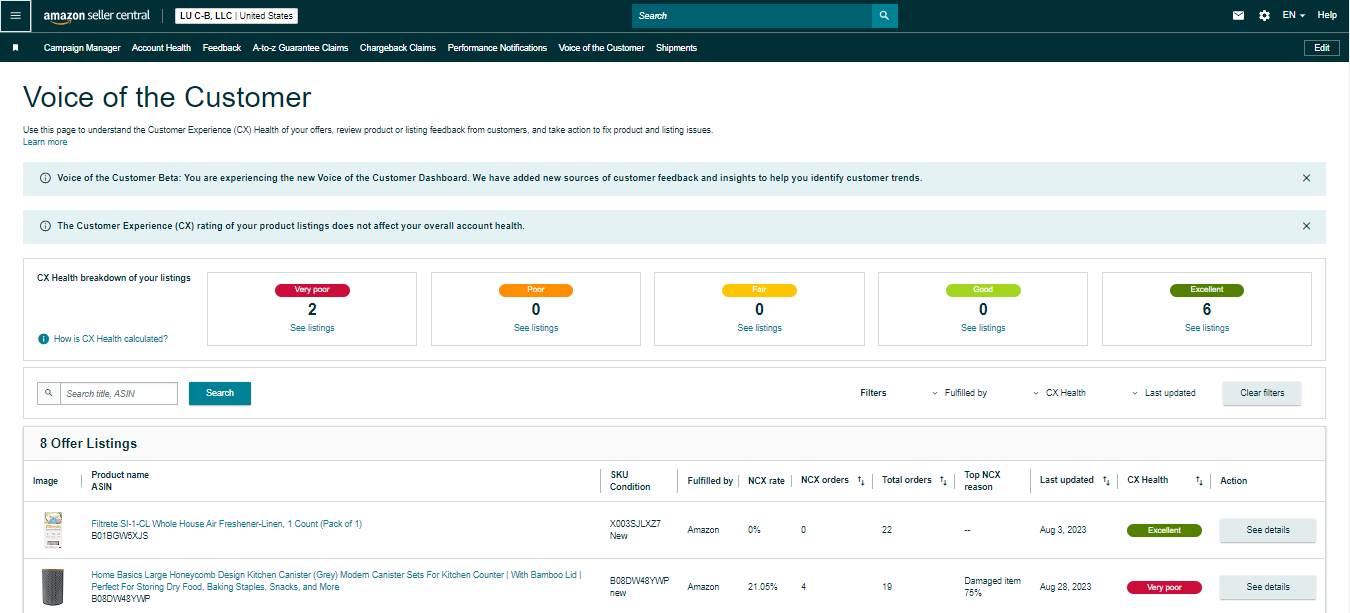
Task: See listings under Poor
Action: (536, 328)
